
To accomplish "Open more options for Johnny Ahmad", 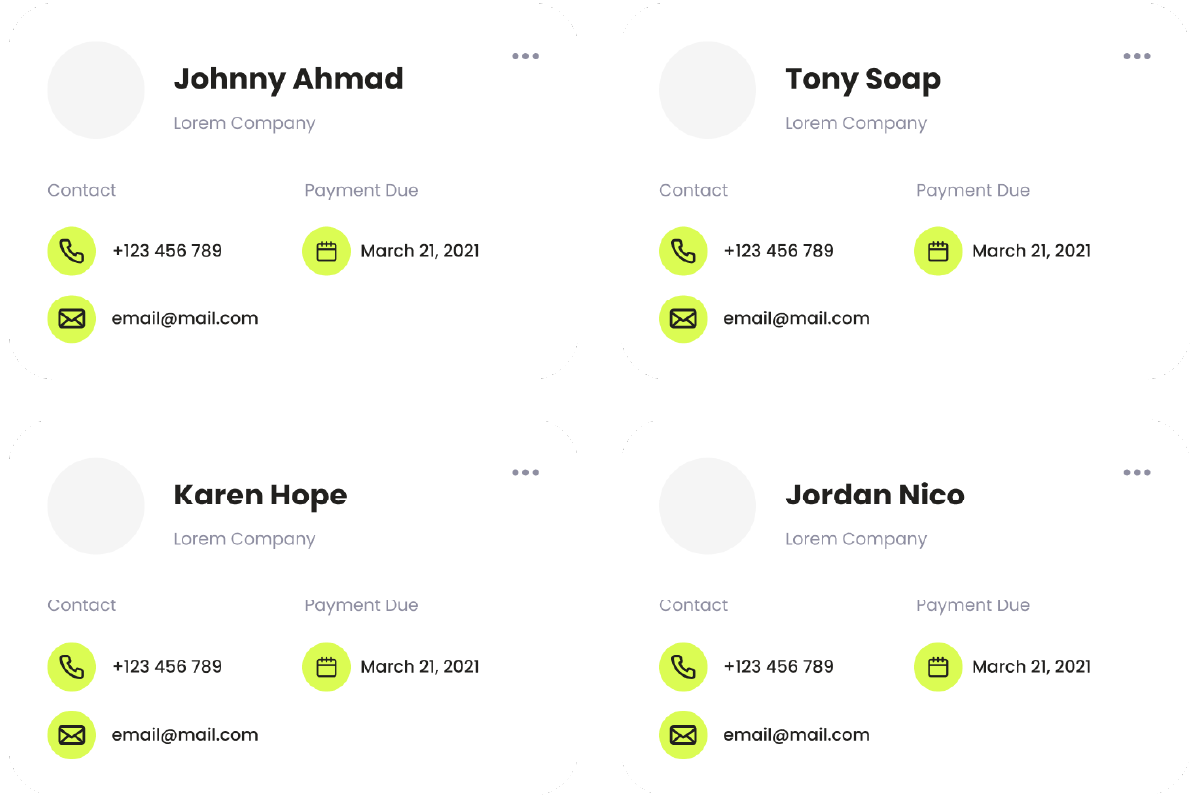I will 526,56.
